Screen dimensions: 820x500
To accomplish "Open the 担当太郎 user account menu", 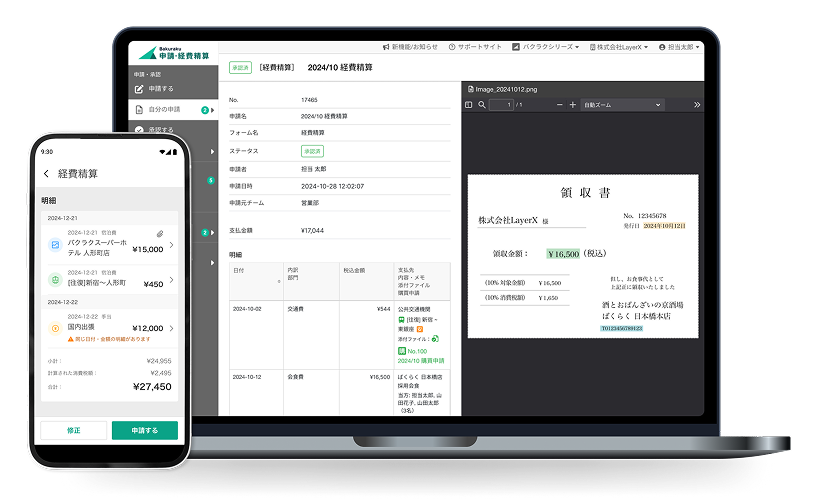I will click(x=680, y=47).
